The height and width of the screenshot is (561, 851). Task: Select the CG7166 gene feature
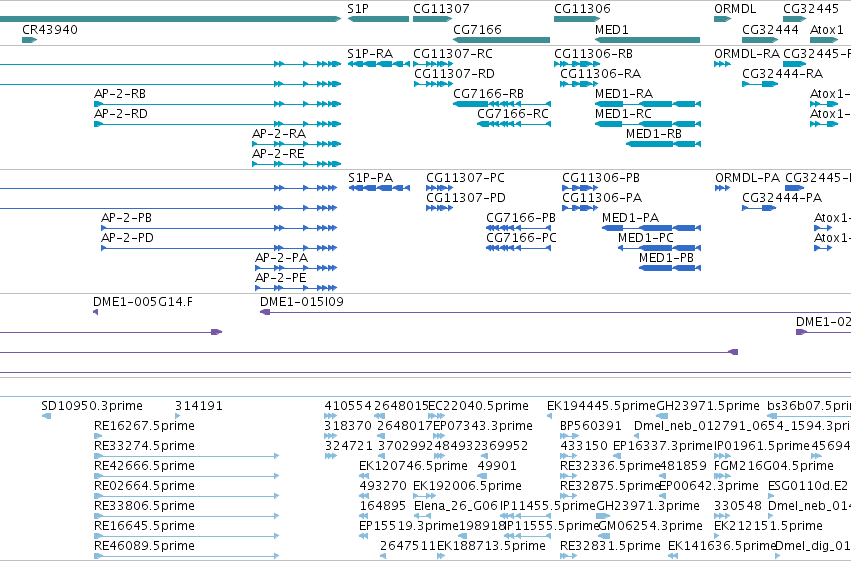(501, 40)
